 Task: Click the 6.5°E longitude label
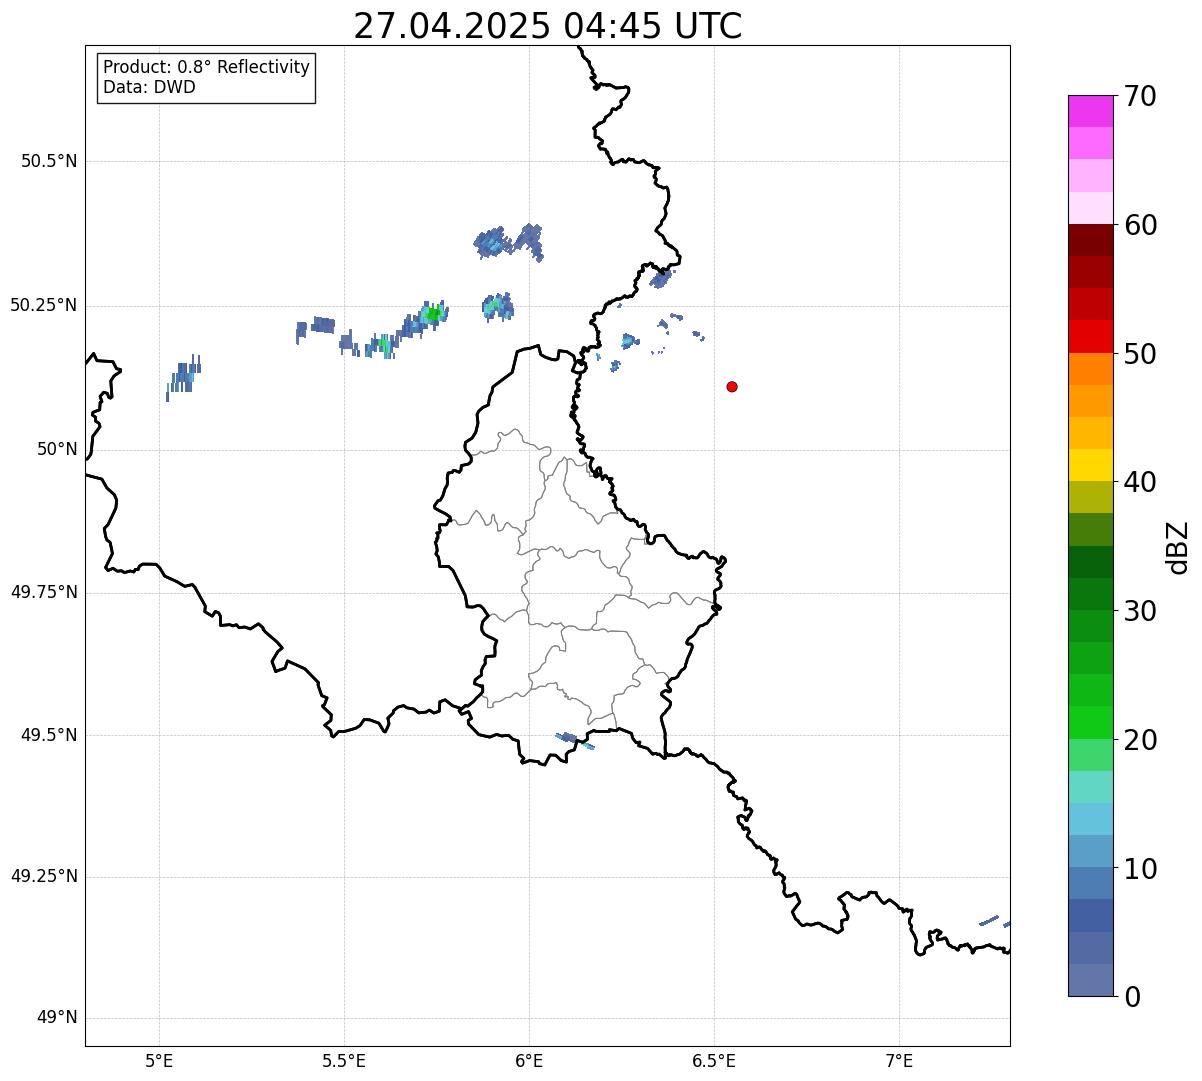click(x=714, y=1060)
